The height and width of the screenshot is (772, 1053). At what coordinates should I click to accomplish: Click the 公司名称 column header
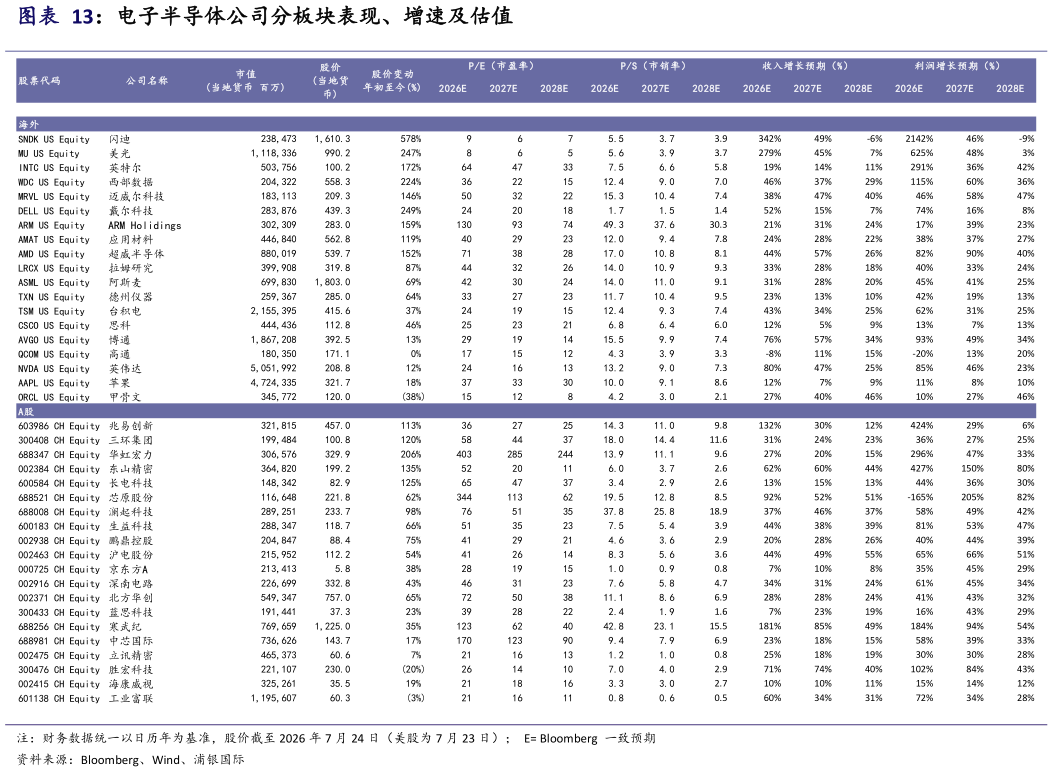coord(147,81)
